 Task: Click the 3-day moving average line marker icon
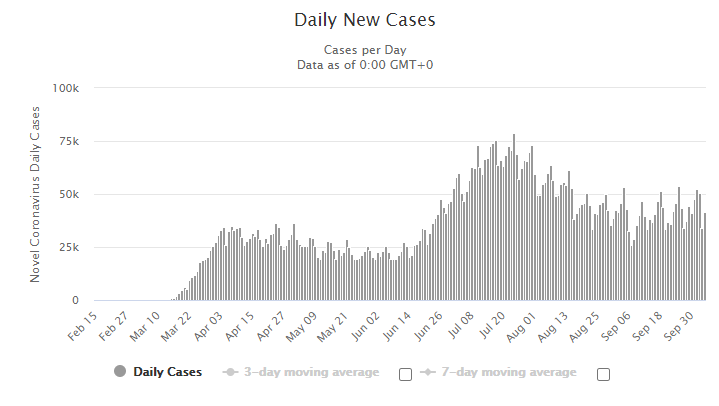pos(230,372)
